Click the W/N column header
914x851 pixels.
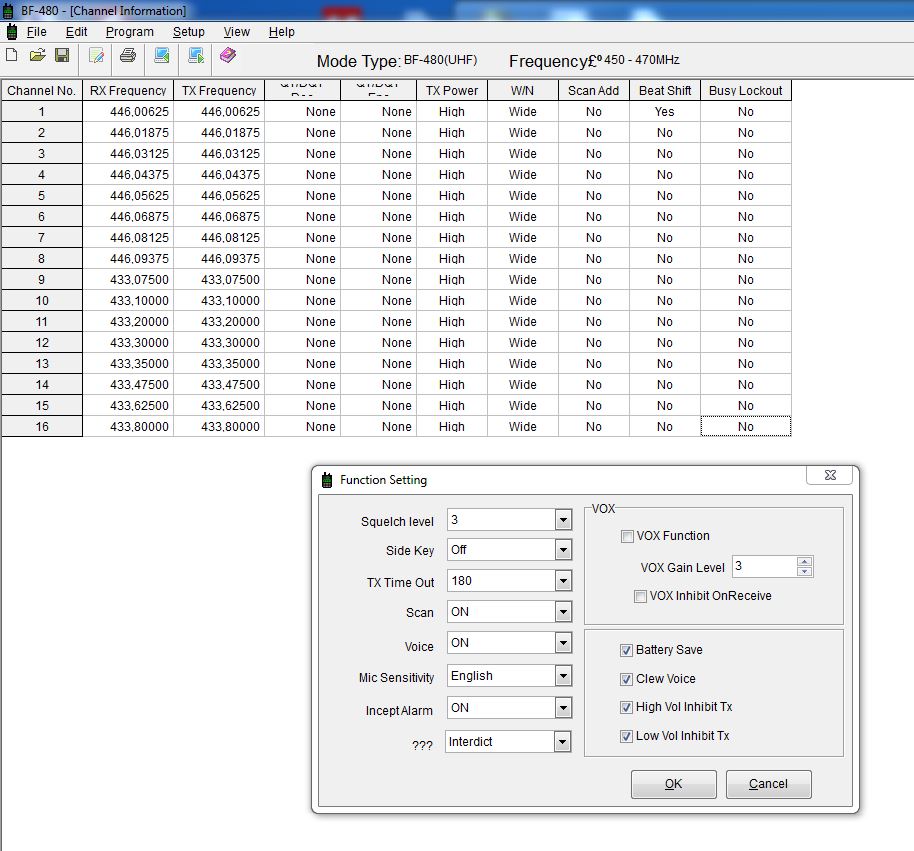pos(522,90)
